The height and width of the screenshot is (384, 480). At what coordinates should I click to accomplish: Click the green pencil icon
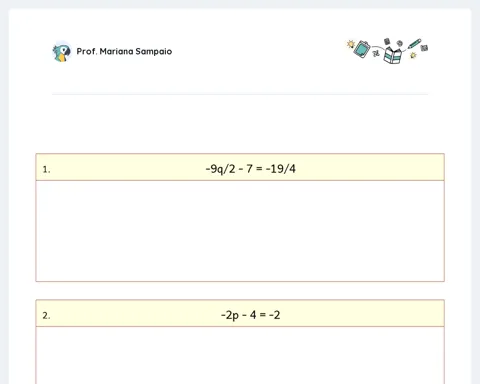tap(414, 44)
